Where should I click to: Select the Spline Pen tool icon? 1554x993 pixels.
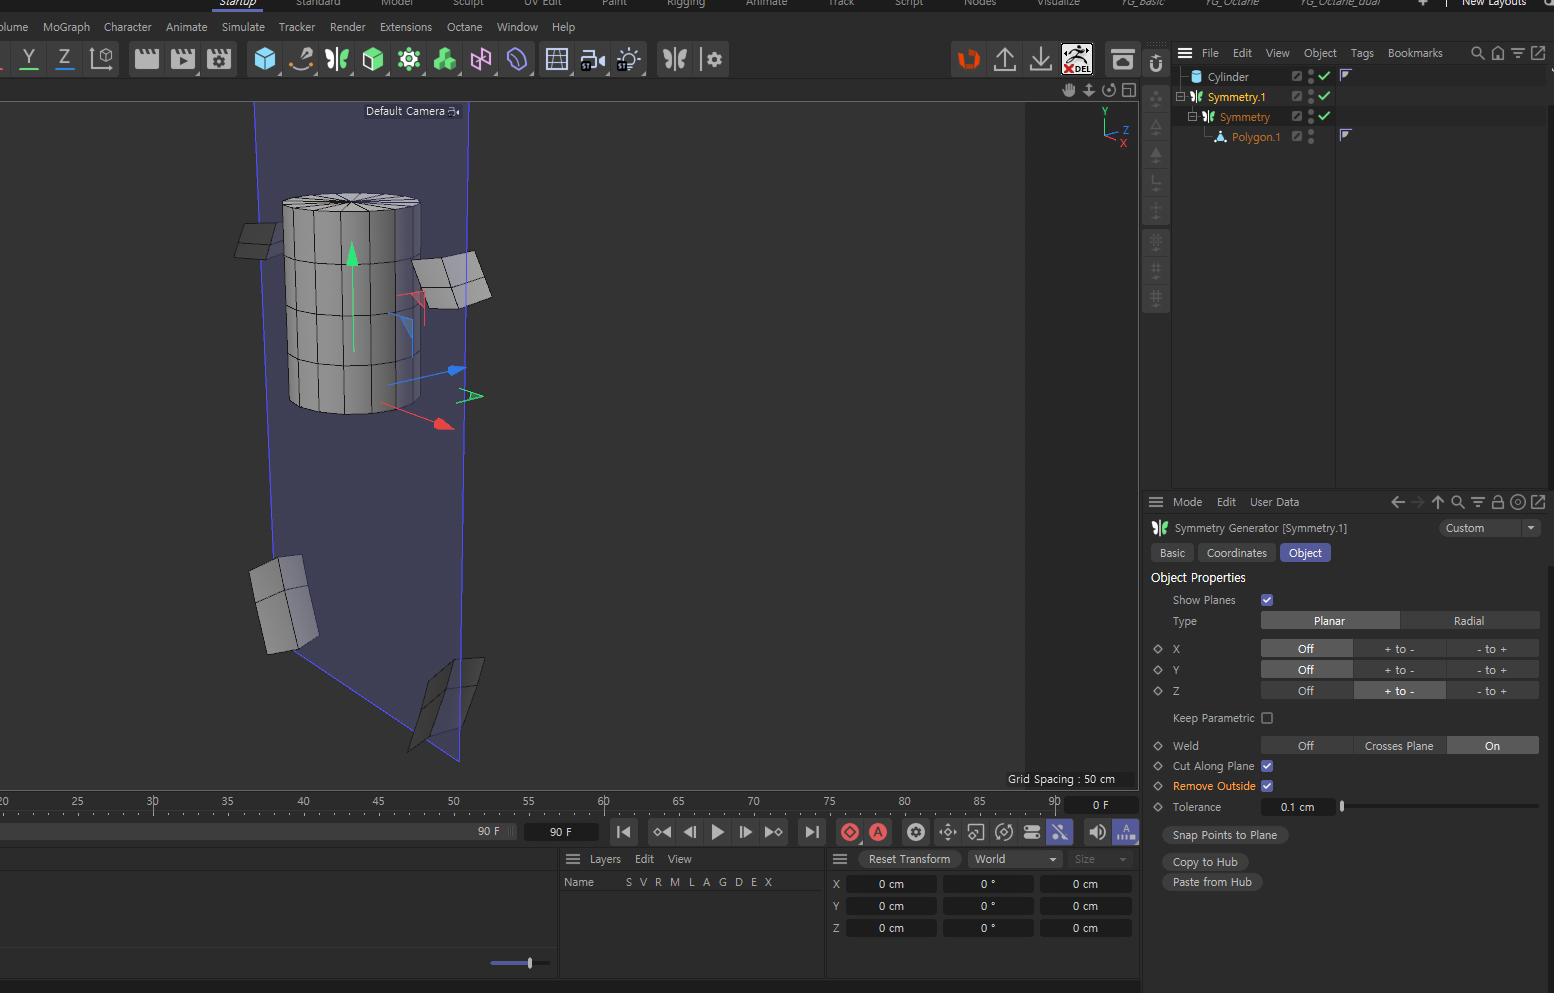coord(301,59)
